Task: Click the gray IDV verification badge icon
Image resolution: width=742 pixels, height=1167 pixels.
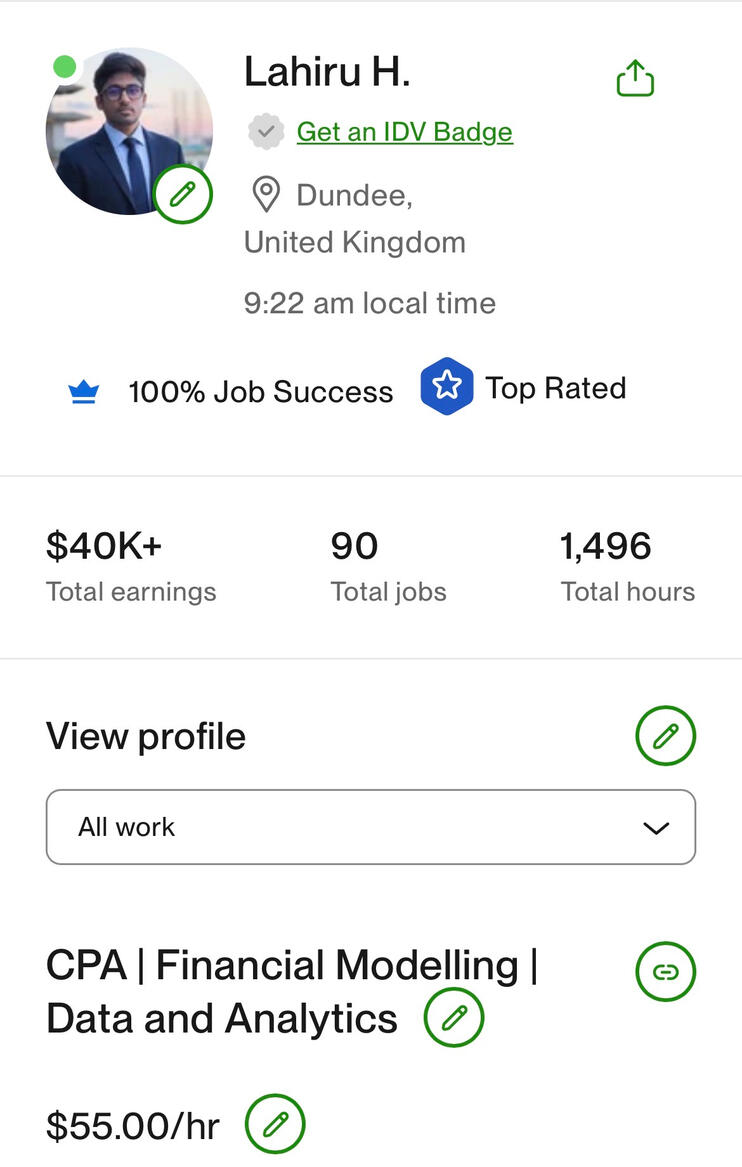Action: point(265,132)
